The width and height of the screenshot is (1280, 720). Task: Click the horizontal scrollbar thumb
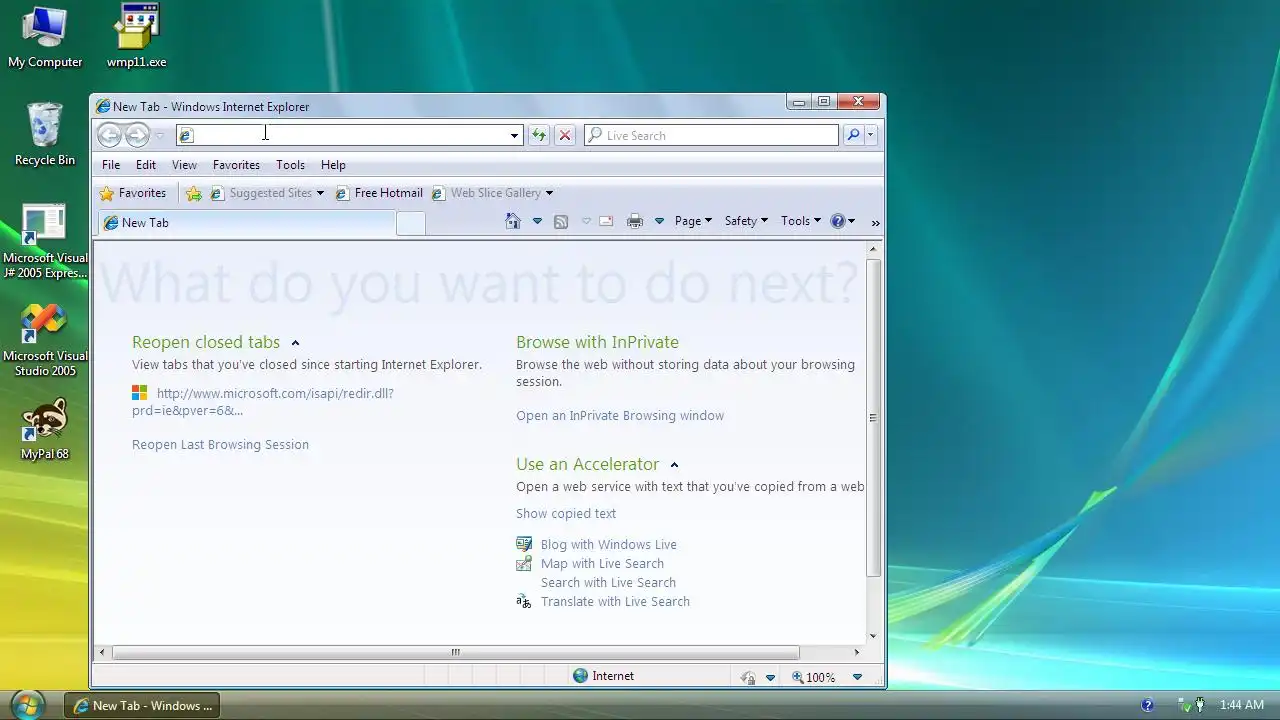pyautogui.click(x=455, y=652)
